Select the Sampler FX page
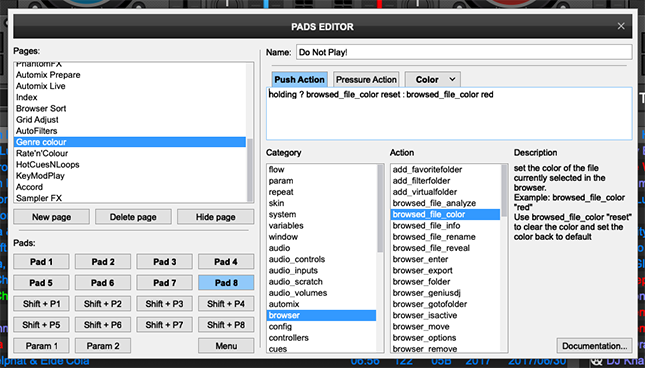645x368 pixels. pos(130,198)
